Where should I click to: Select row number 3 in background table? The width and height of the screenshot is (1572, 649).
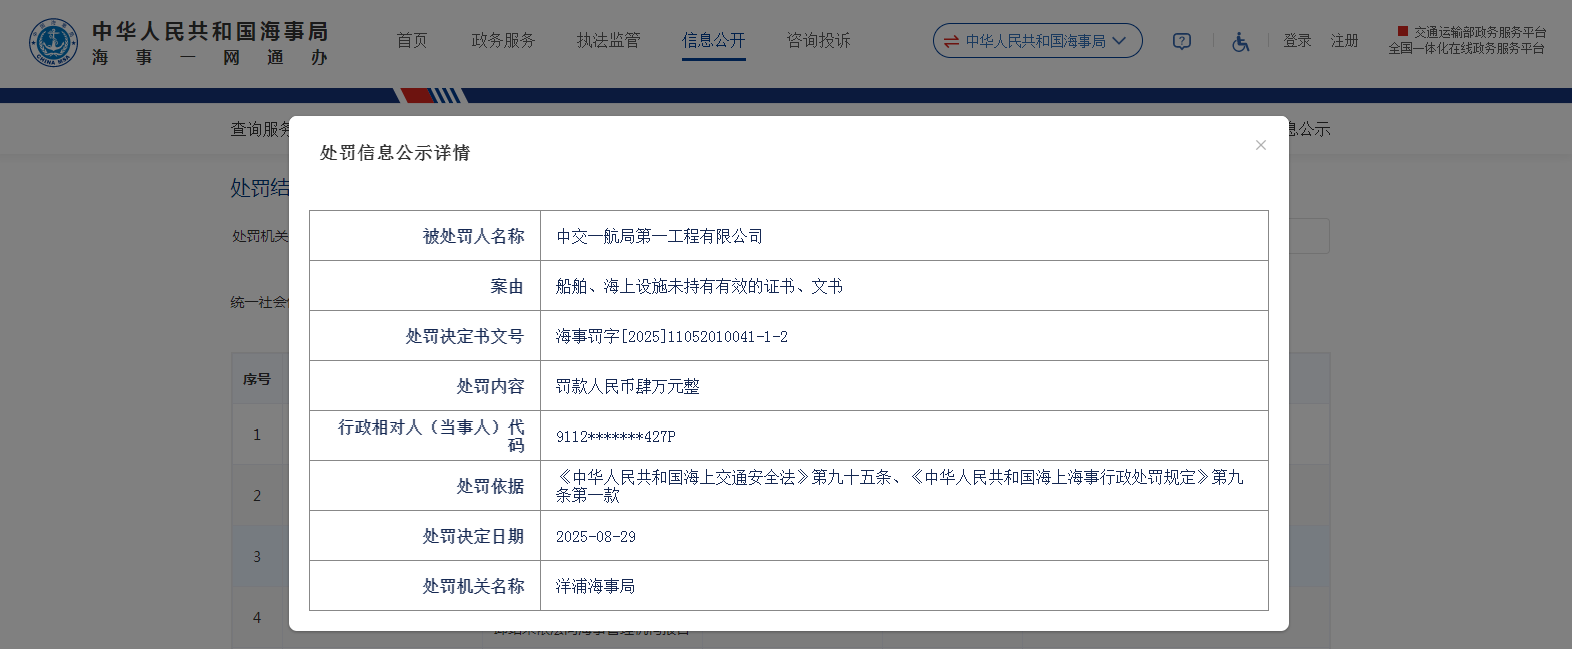click(257, 557)
